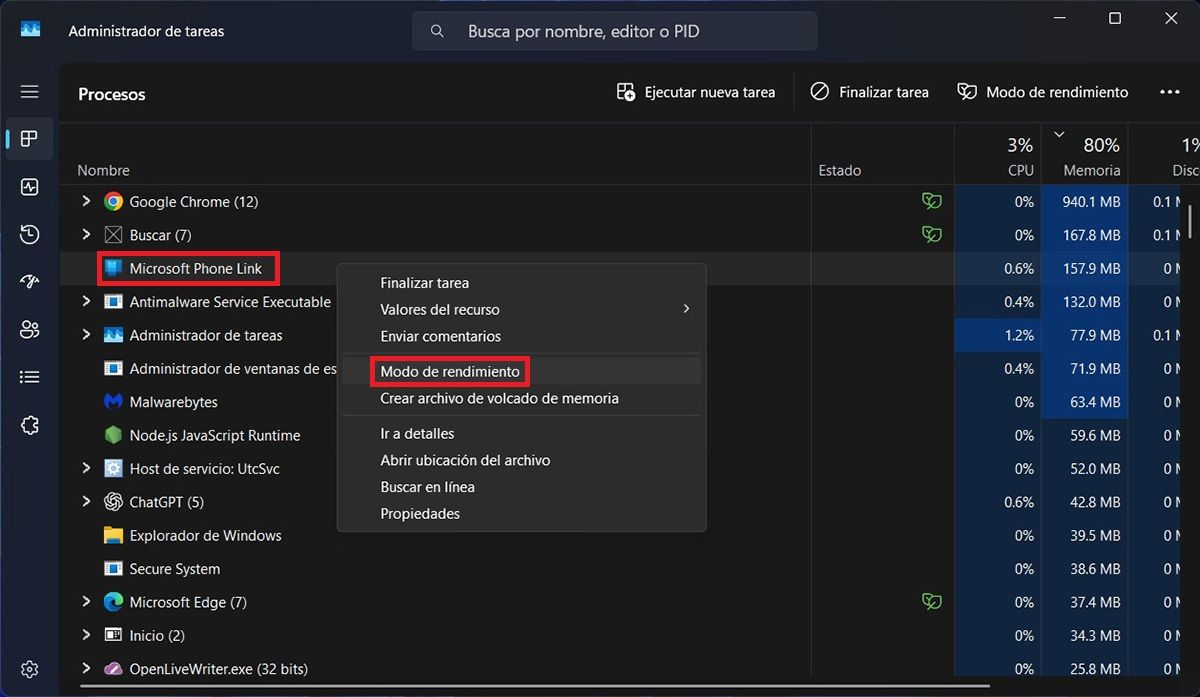Click Ejecutar nueva tarea toolbar button
This screenshot has height=697, width=1200.
click(696, 92)
